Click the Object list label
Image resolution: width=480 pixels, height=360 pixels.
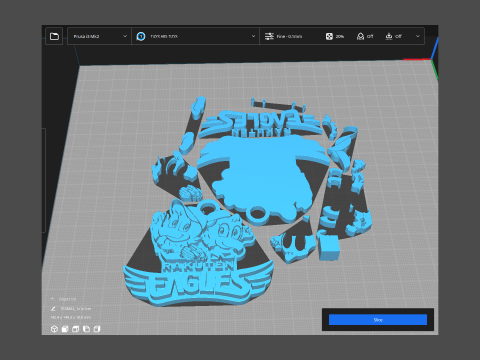tap(67, 299)
